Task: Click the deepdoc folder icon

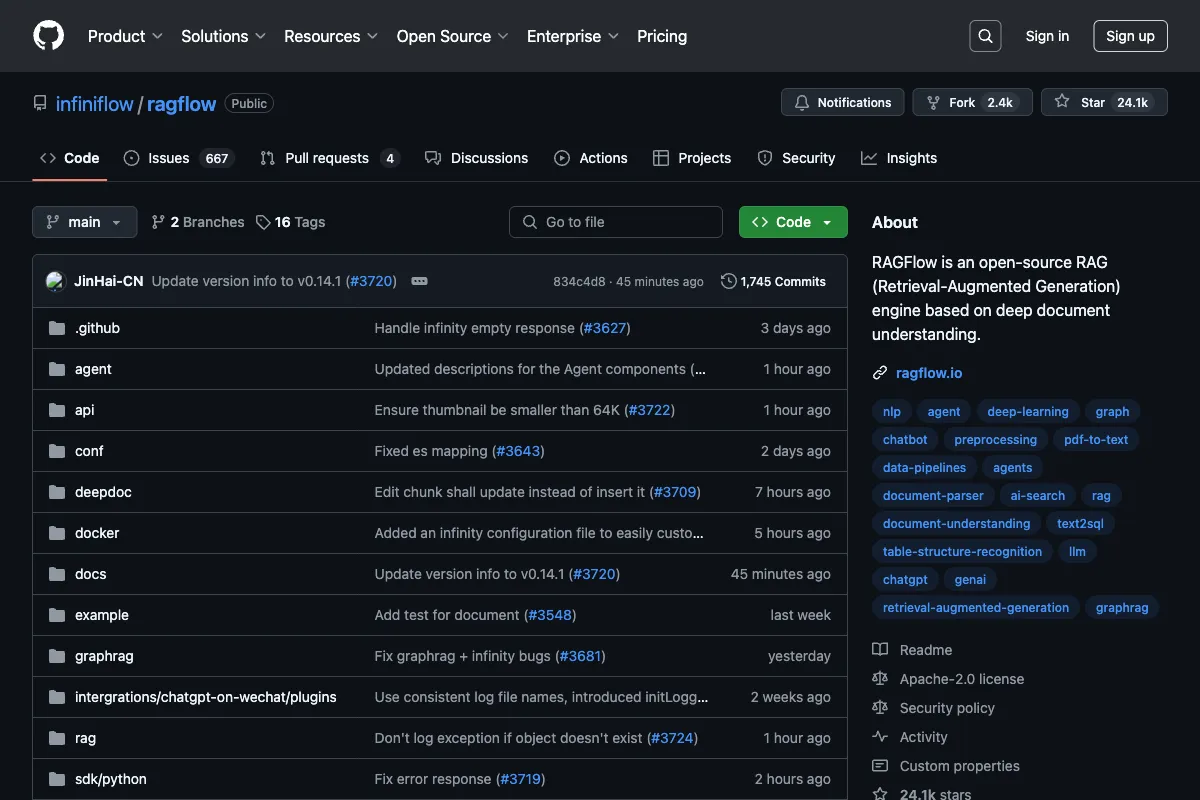Action: click(x=57, y=492)
